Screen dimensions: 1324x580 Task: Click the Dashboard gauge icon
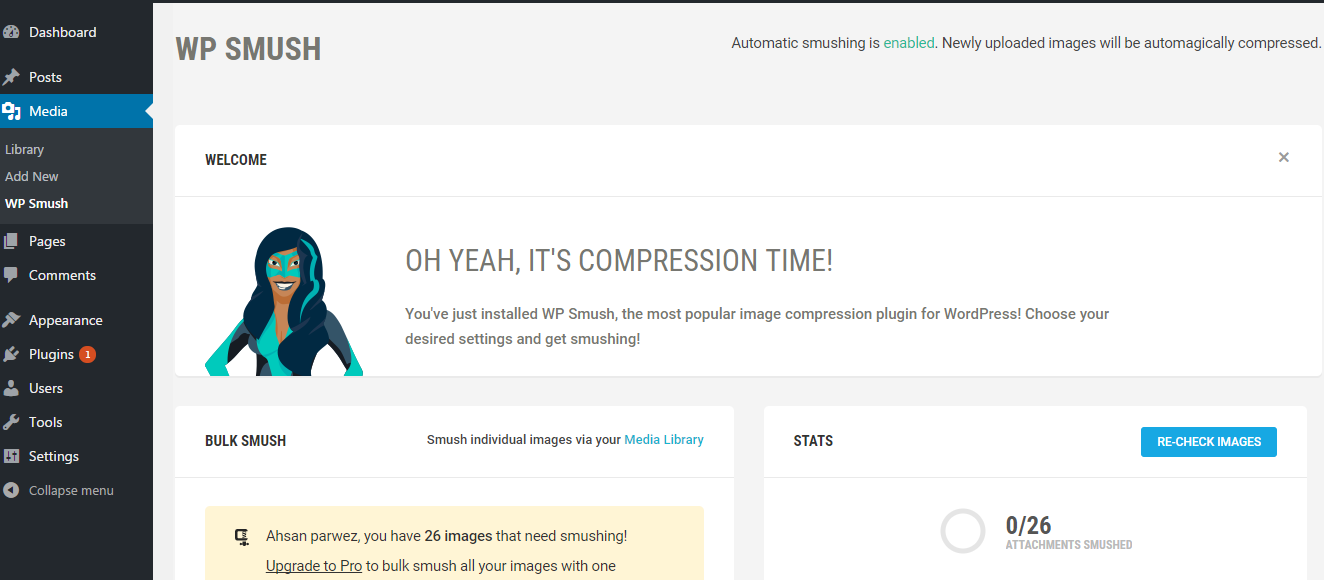coord(11,32)
